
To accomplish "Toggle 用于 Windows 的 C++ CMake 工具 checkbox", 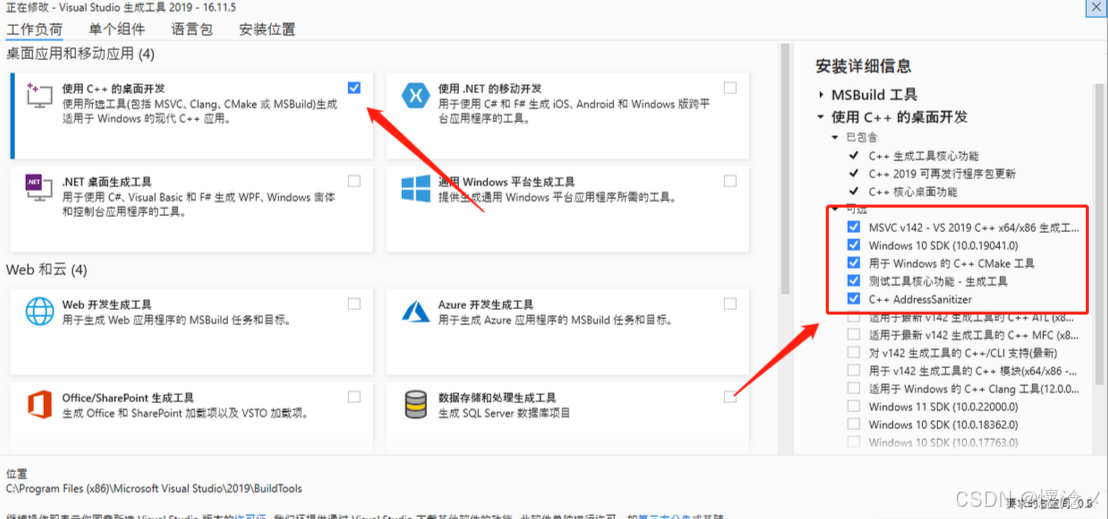I will tap(854, 263).
